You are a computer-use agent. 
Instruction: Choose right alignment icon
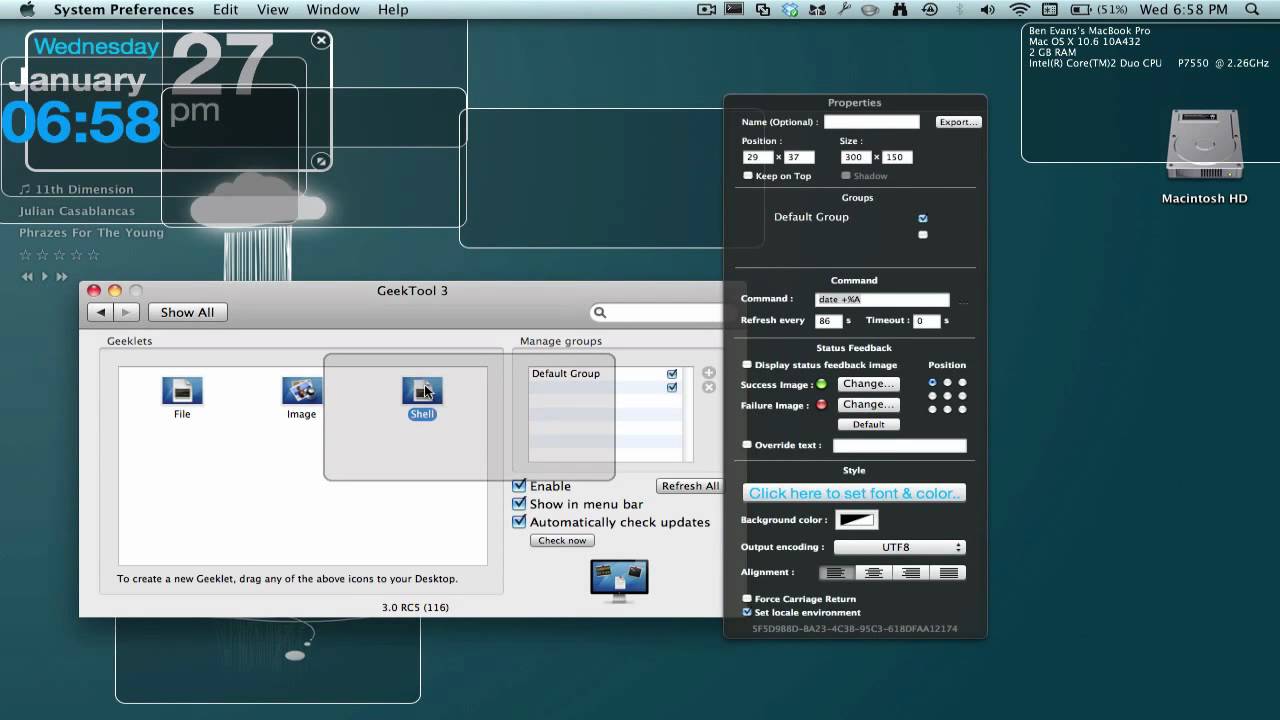click(911, 573)
